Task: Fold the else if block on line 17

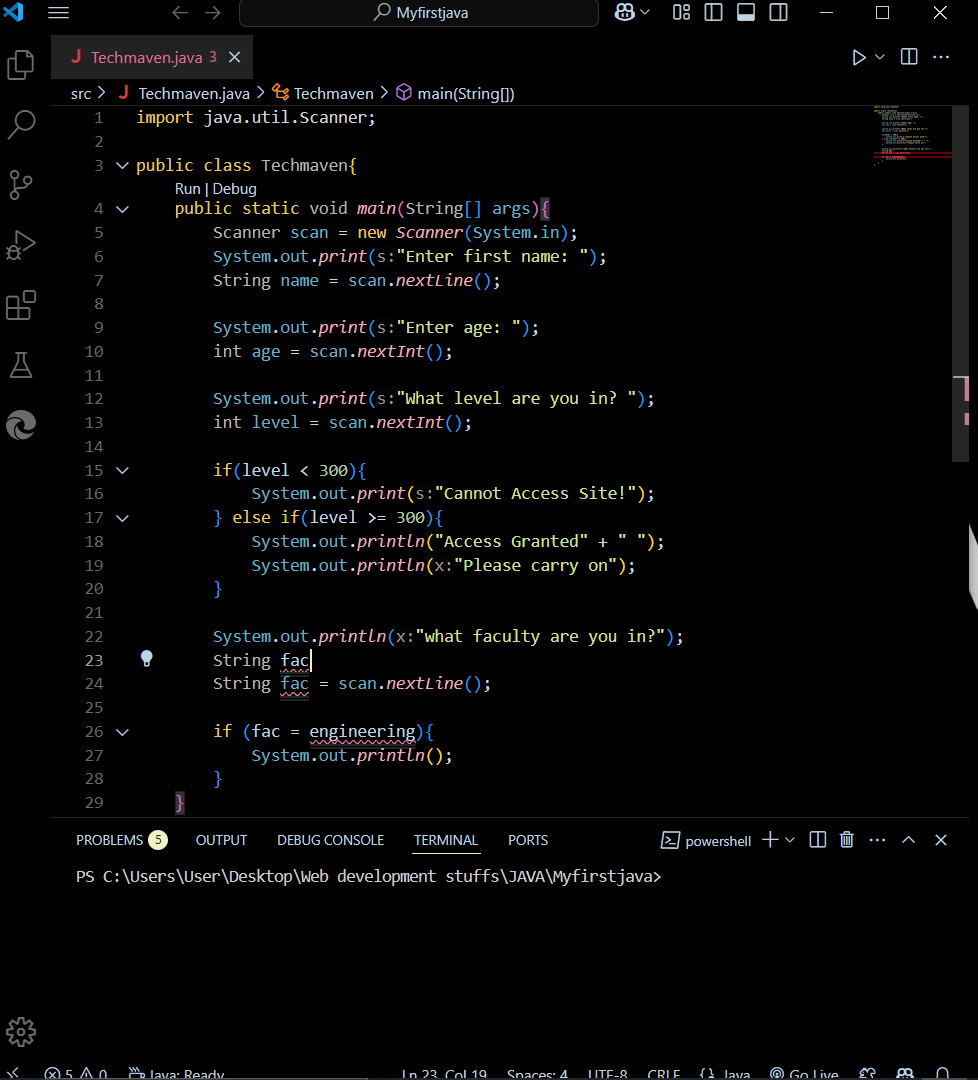Action: (x=122, y=517)
